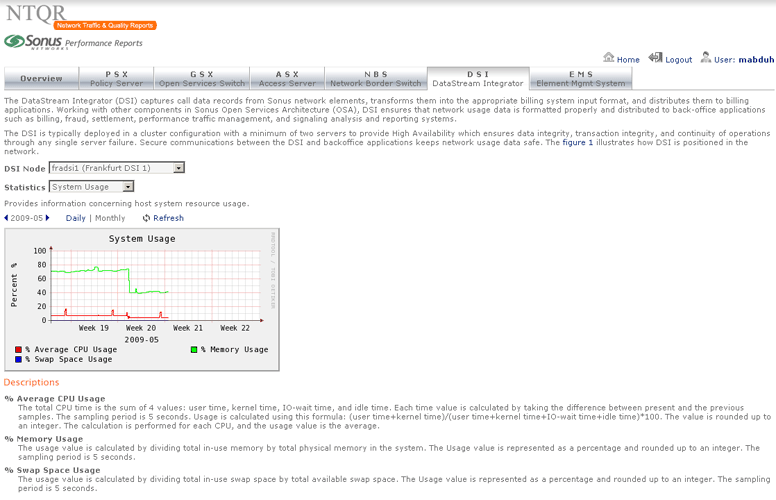Open user mabduh profile link

pos(756,59)
